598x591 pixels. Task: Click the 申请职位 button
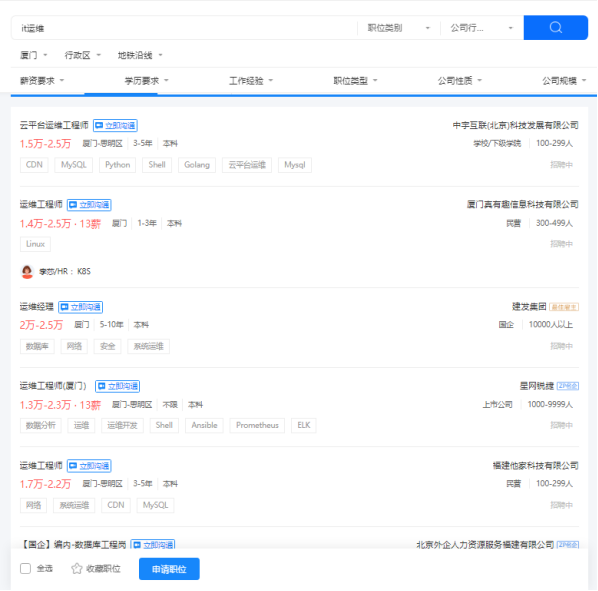[169, 569]
